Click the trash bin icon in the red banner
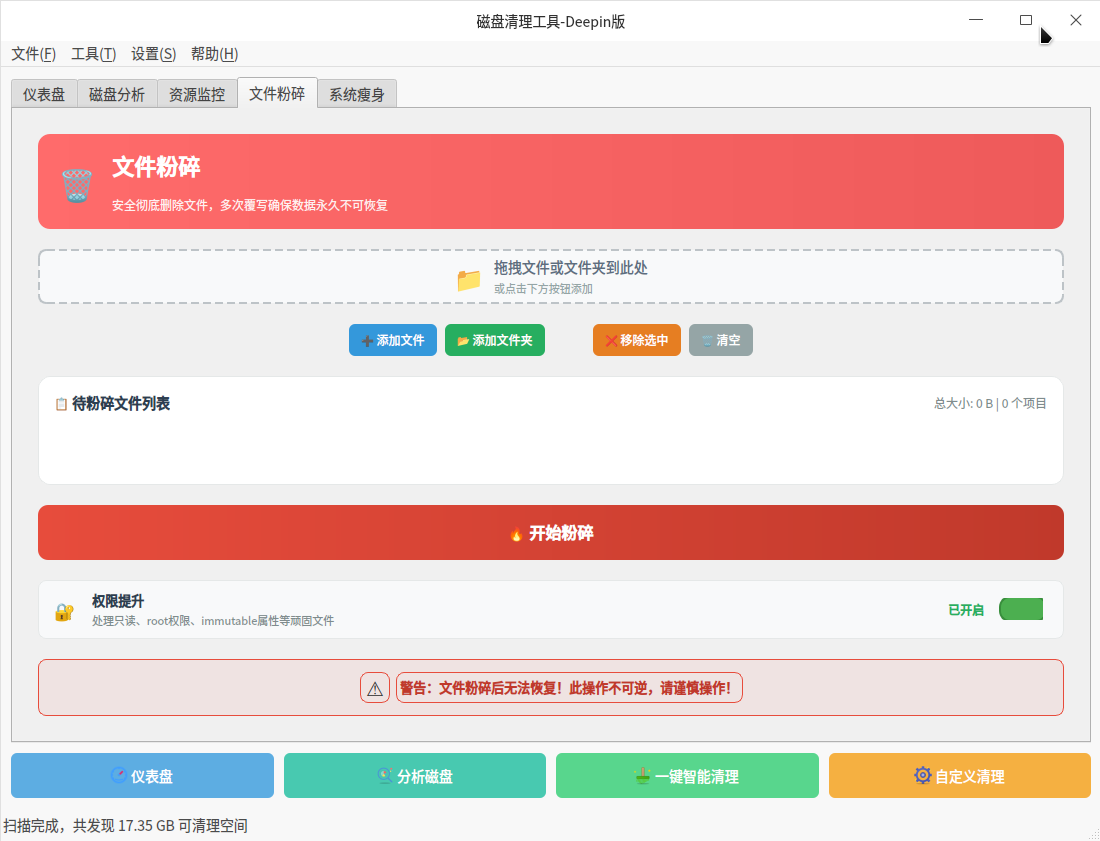 coord(76,185)
